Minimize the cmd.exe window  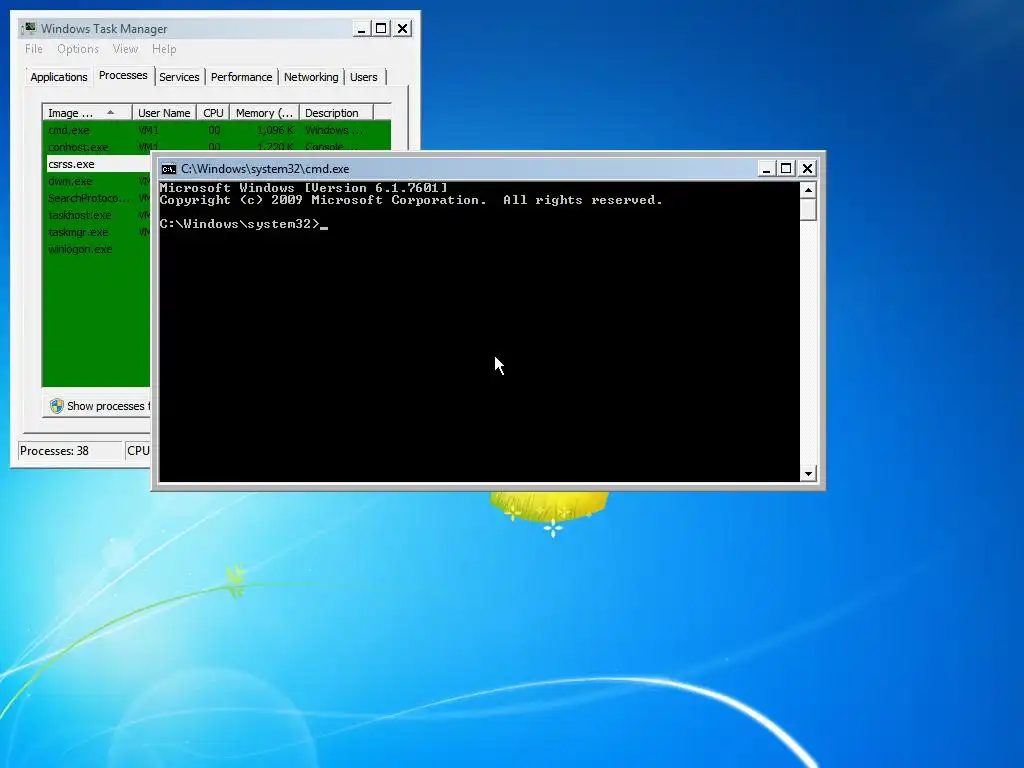[x=766, y=168]
